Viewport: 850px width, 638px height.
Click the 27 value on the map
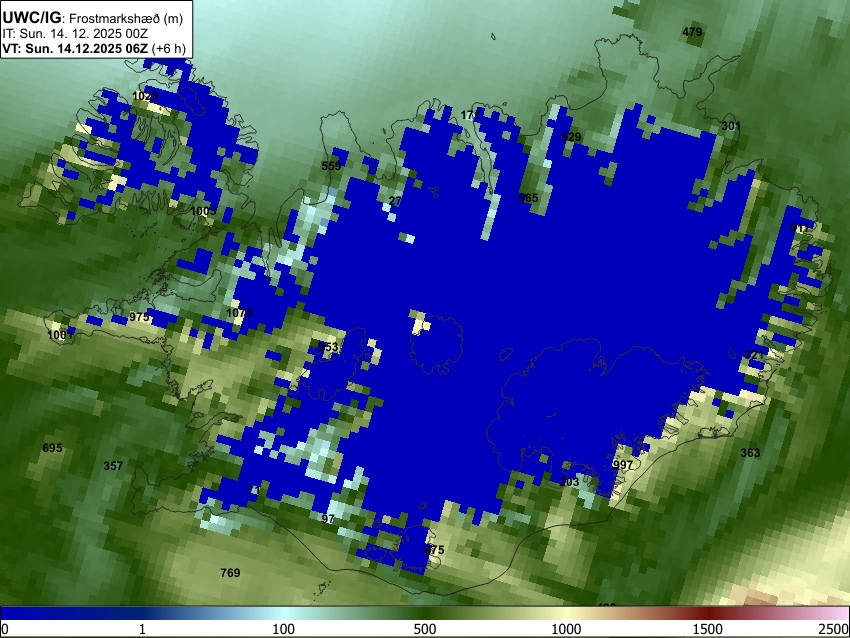click(x=395, y=201)
